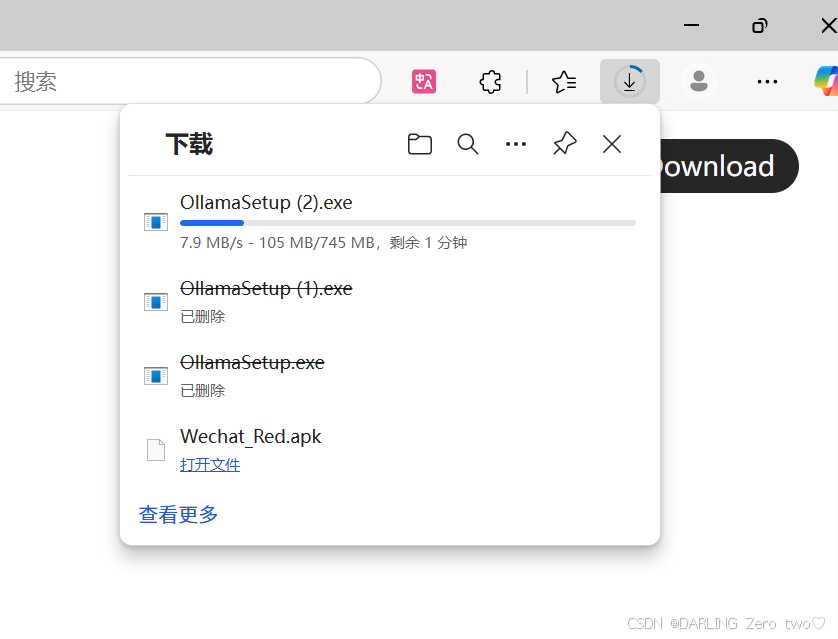838x639 pixels.
Task: Open the favorites star list icon
Action: [x=564, y=82]
